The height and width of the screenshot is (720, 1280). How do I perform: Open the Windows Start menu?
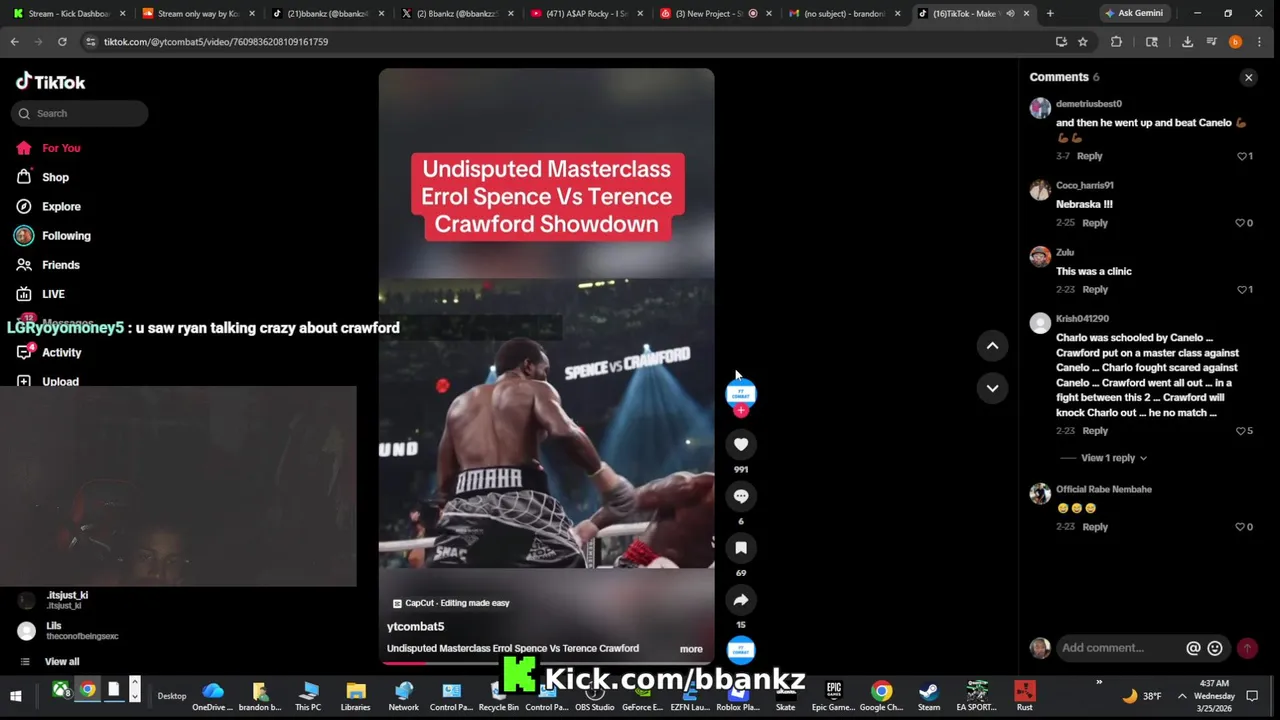[16, 696]
